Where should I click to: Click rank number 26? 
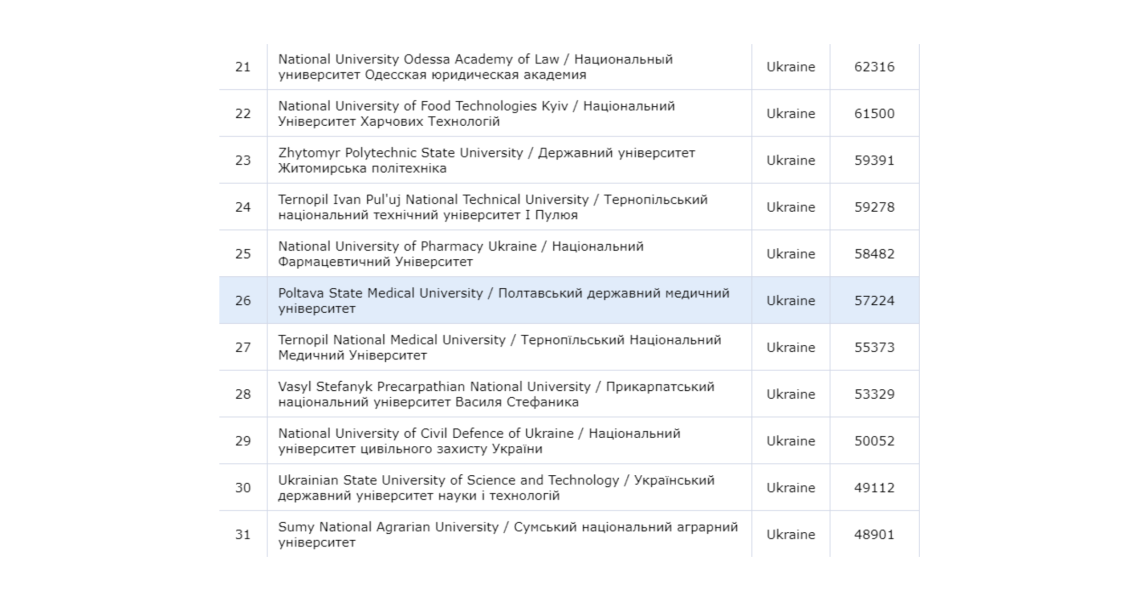[243, 300]
